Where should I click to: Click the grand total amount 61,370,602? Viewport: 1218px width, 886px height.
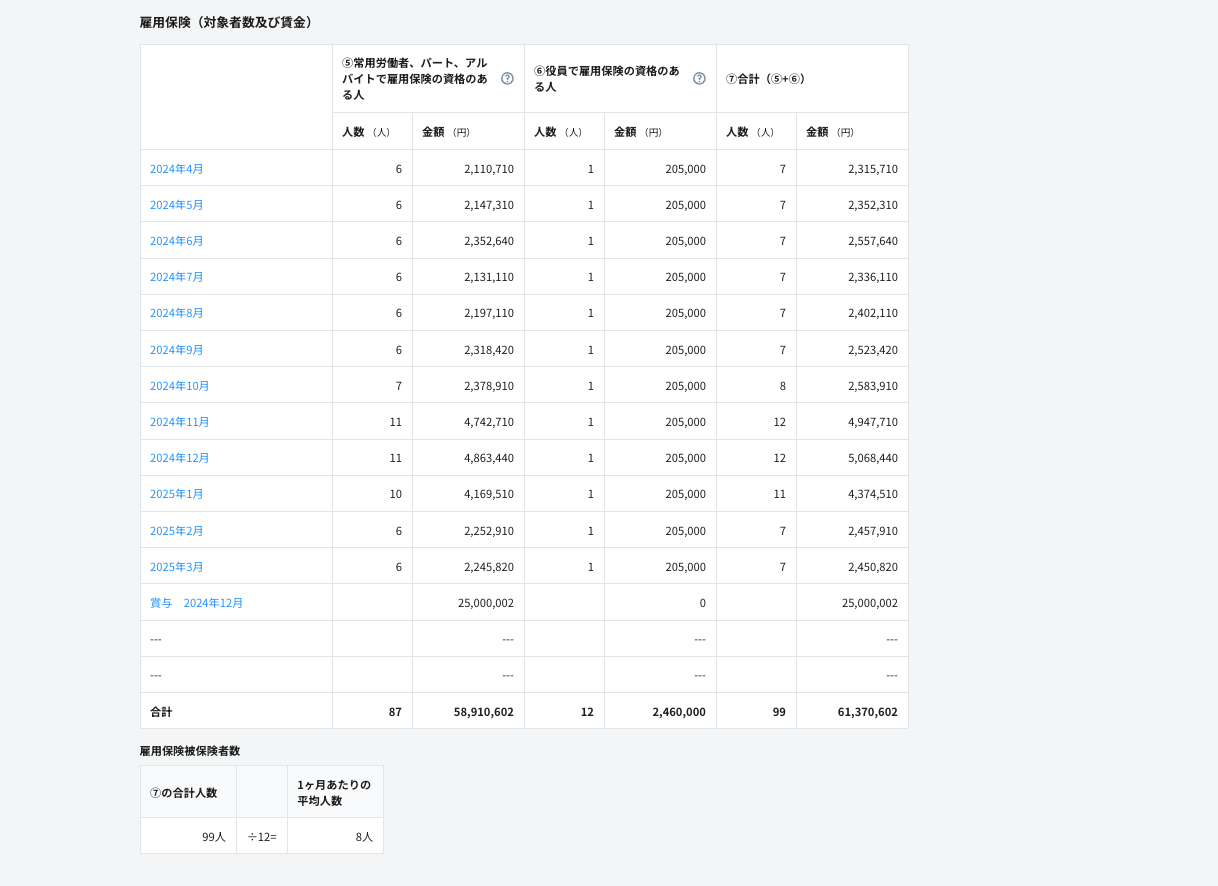(867, 712)
